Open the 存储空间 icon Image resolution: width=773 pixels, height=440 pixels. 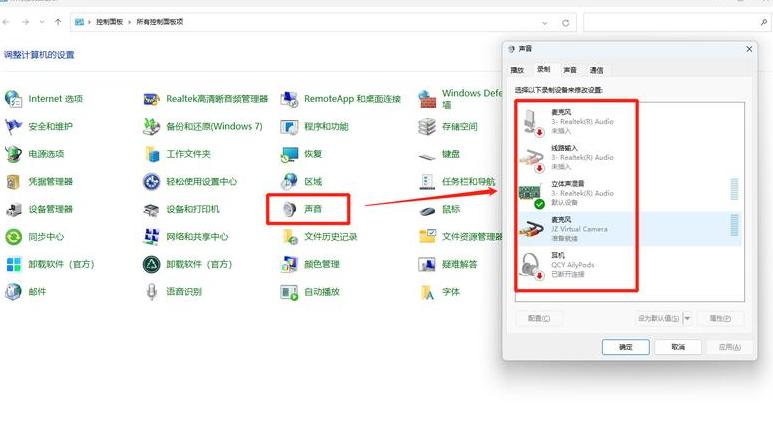click(427, 127)
